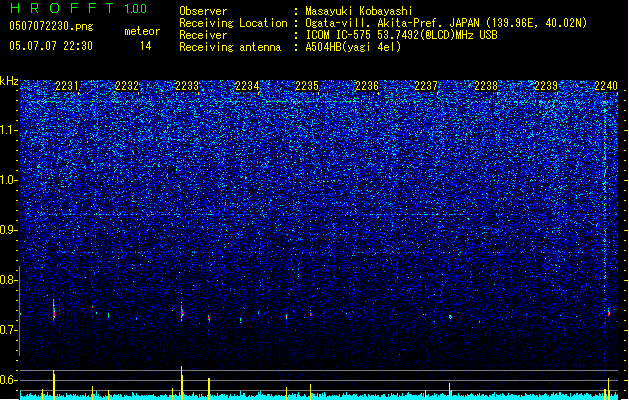Click time marker 2239

(x=546, y=86)
